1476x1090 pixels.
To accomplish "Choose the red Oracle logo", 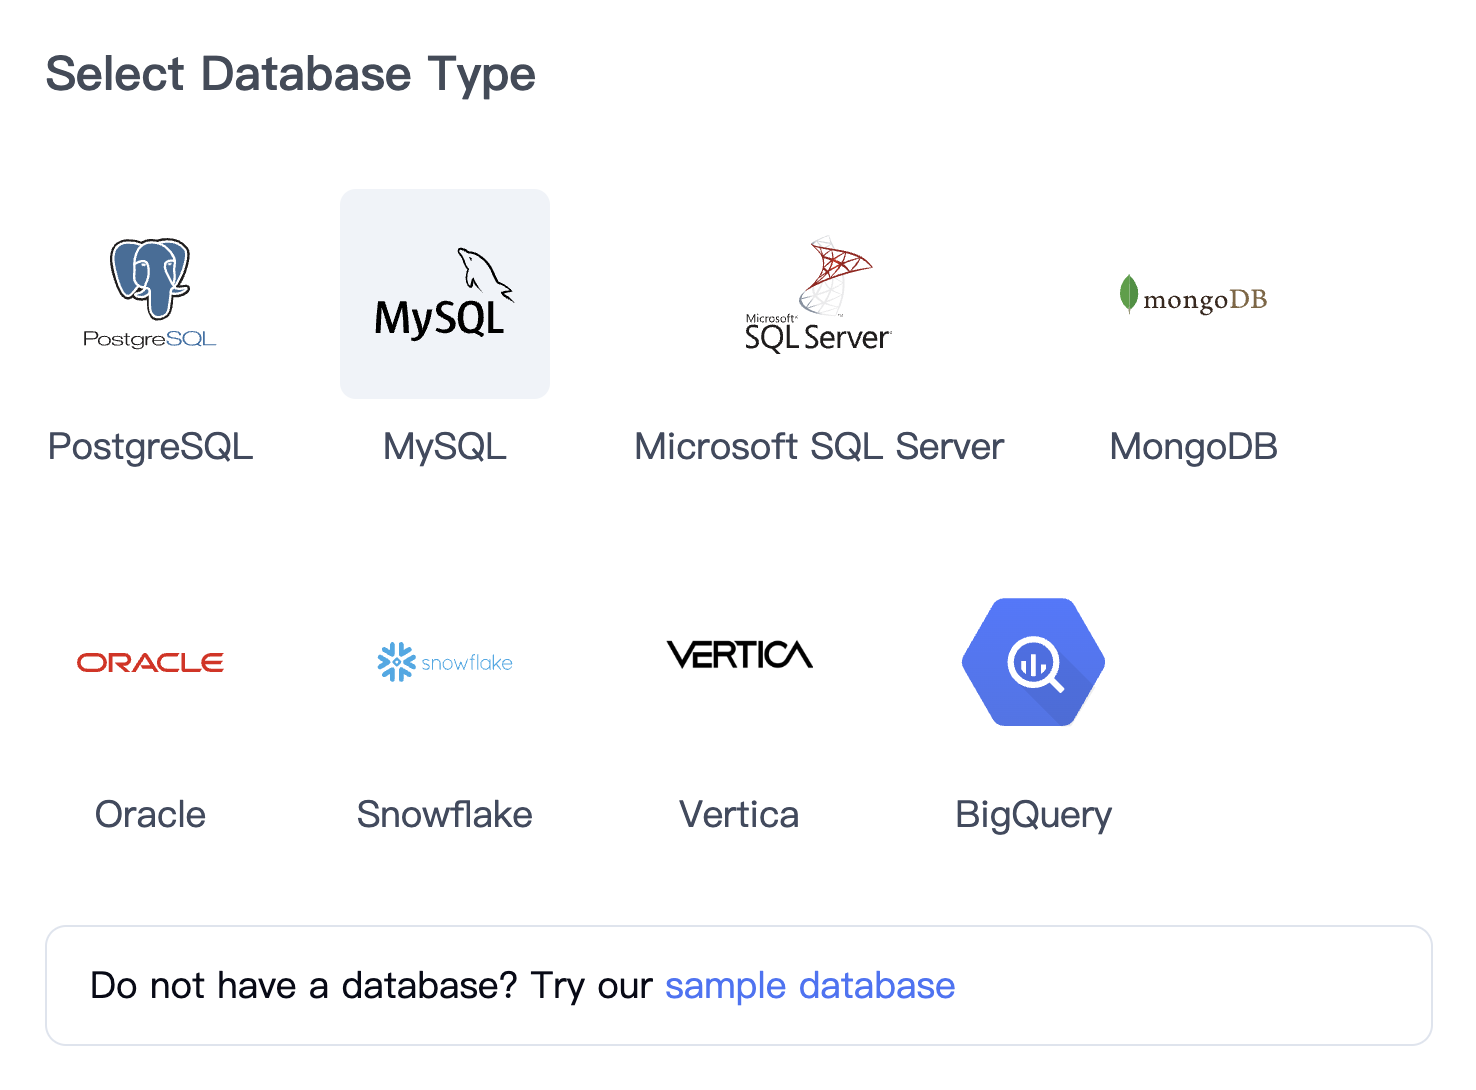I will (x=150, y=662).
